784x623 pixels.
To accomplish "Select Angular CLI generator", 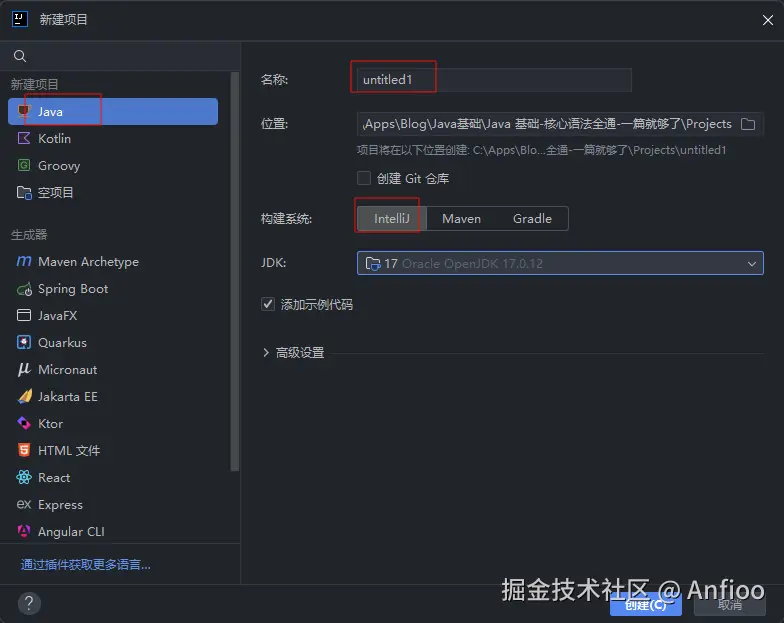I will click(x=113, y=531).
